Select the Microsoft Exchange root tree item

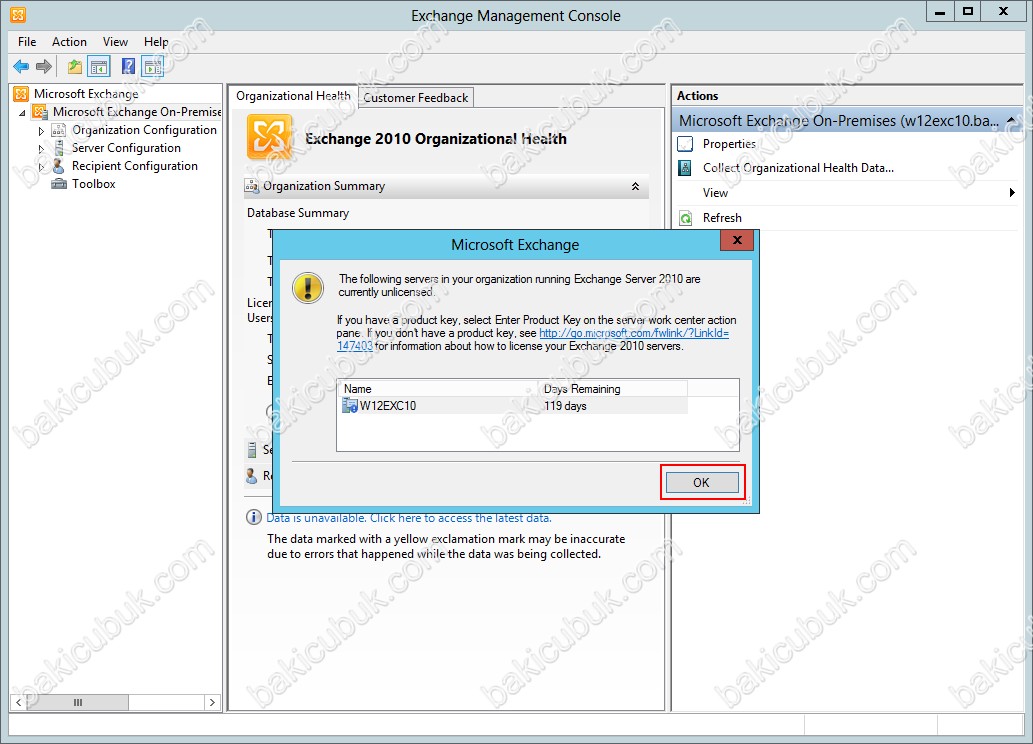tap(86, 94)
